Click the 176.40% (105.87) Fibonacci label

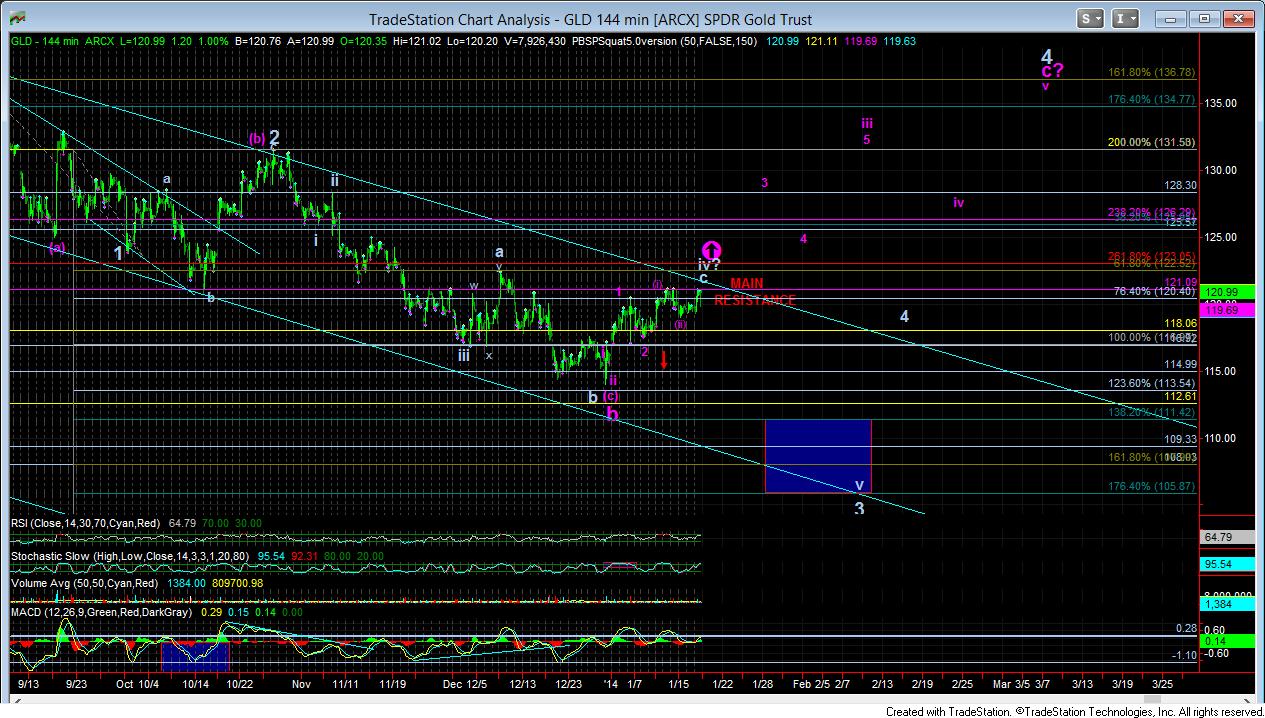pos(1152,487)
